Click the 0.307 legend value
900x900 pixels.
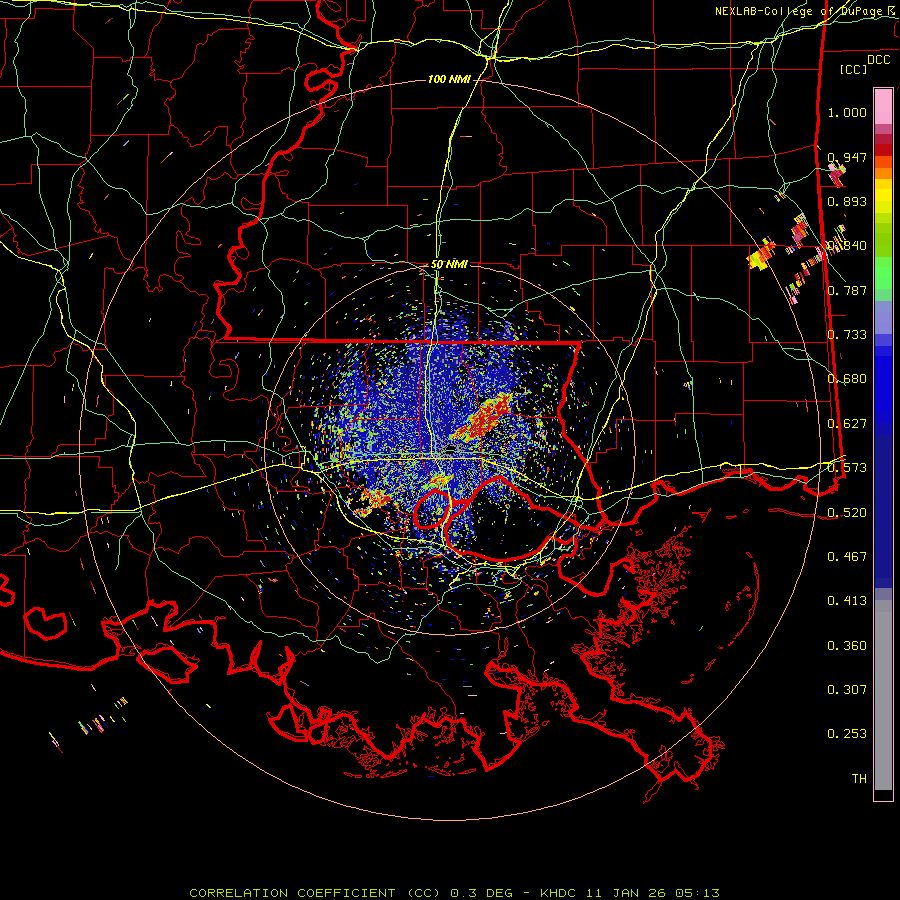point(847,690)
